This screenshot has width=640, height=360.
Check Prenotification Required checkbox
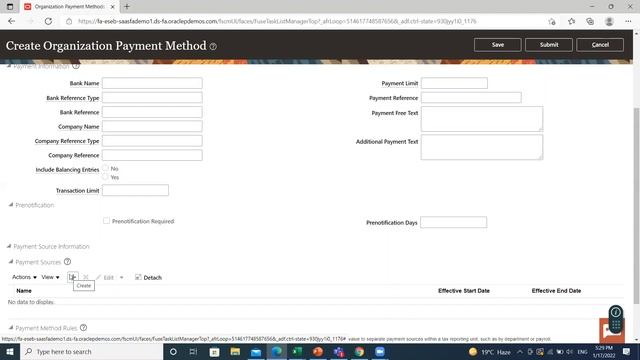[x=107, y=221]
